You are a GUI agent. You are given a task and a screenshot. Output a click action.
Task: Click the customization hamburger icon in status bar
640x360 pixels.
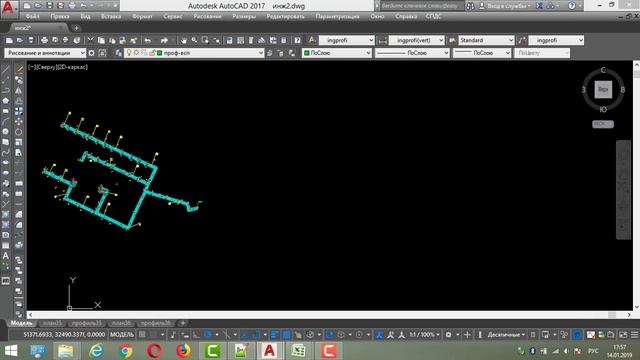(634, 335)
